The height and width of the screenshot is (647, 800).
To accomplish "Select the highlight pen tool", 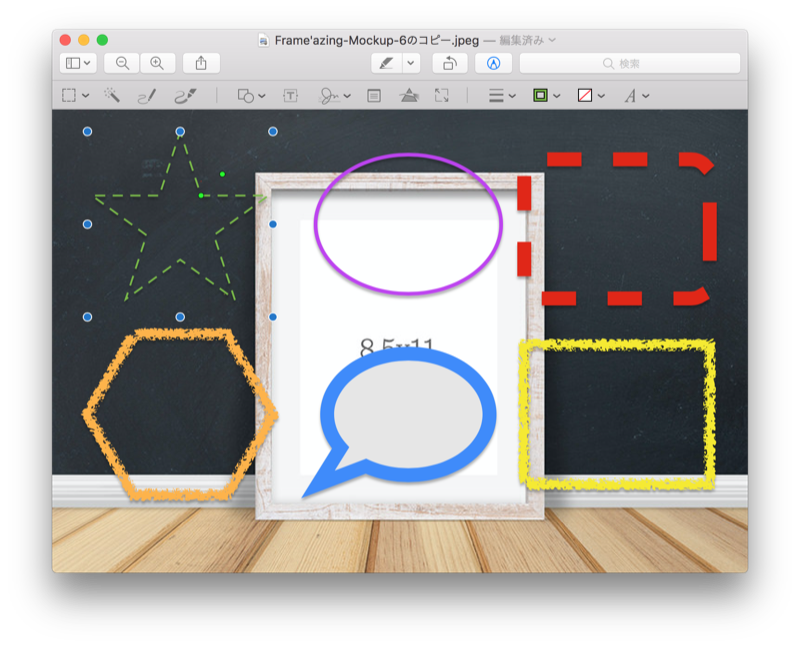I will pyautogui.click(x=387, y=63).
